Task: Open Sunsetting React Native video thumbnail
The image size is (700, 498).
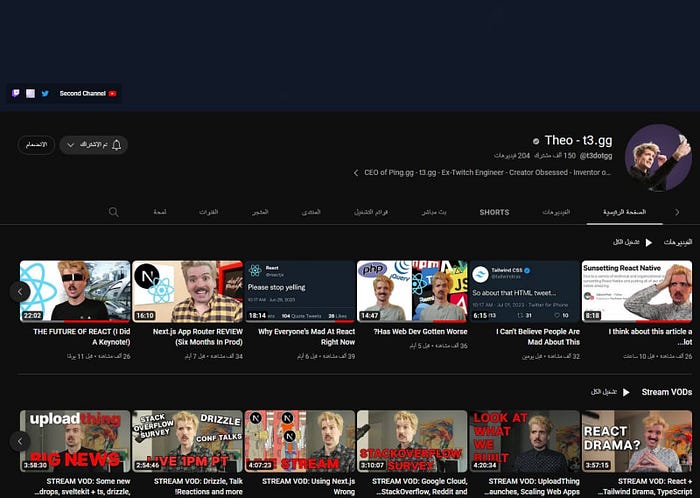Action: click(637, 291)
